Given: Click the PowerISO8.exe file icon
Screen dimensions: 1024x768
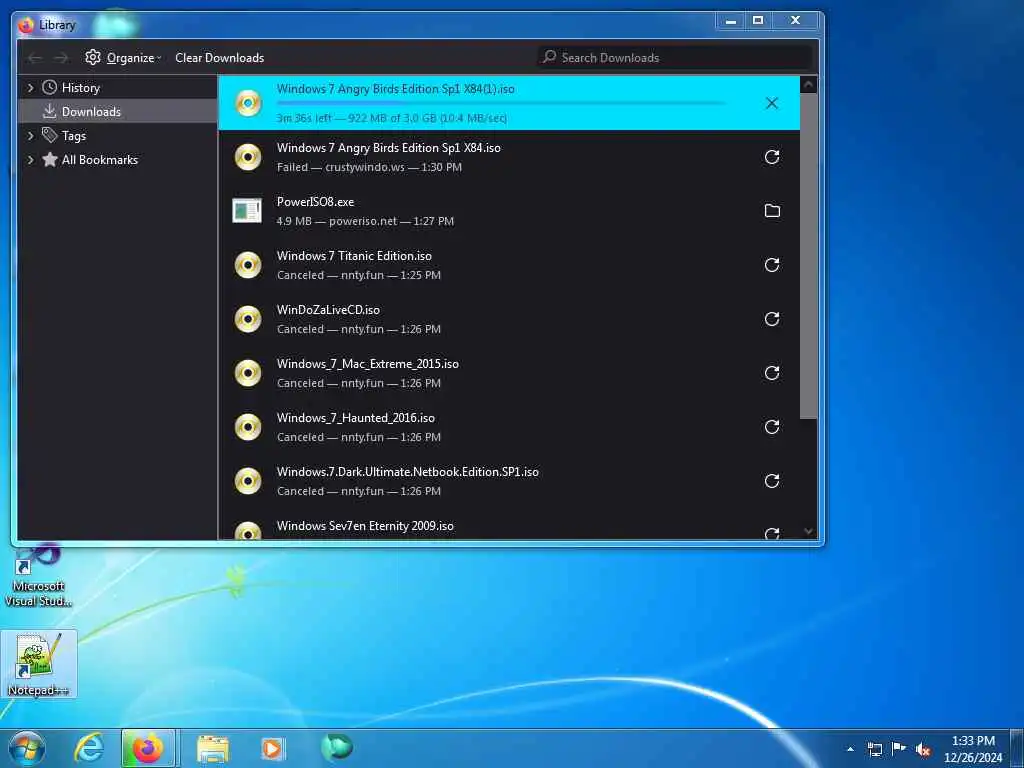Looking at the screenshot, I should (x=247, y=210).
